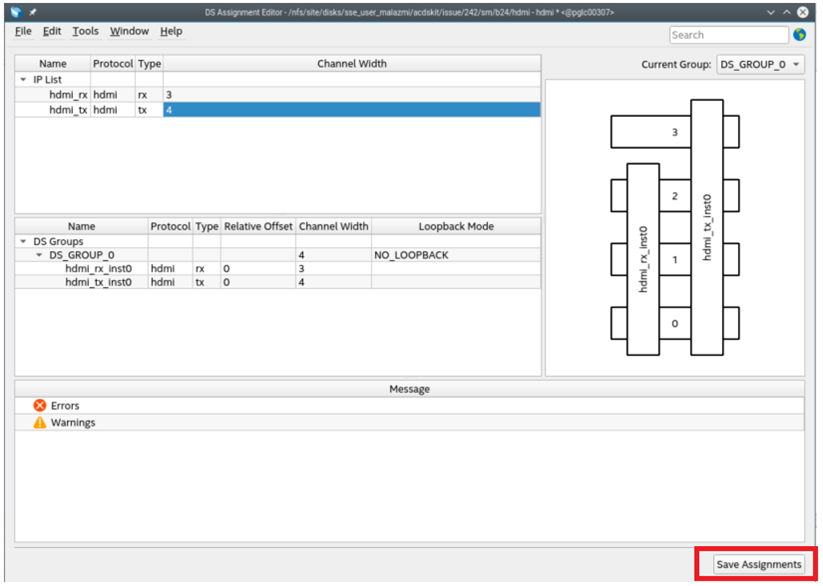Select hdmi_rx_inst0 row in DS Groups
Viewport: 823px width, 586px height.
[278, 269]
